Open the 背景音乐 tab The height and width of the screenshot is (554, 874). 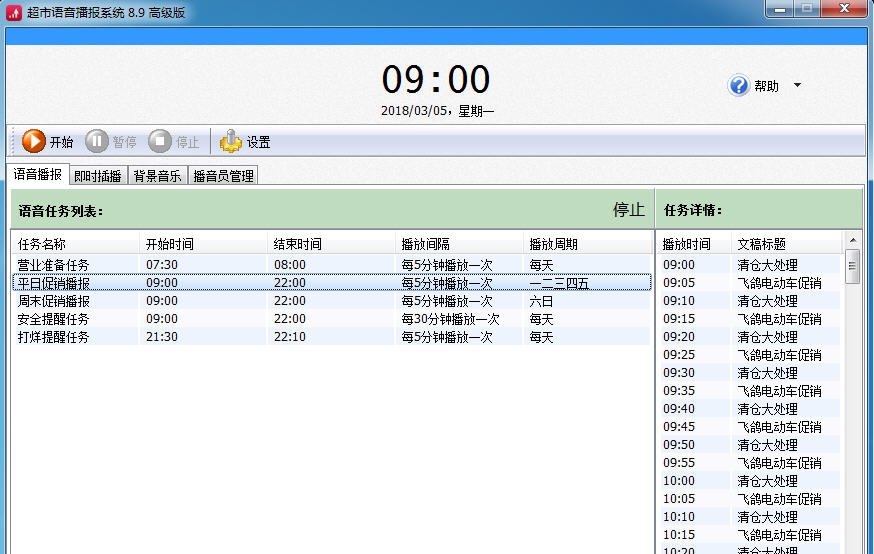pos(157,176)
